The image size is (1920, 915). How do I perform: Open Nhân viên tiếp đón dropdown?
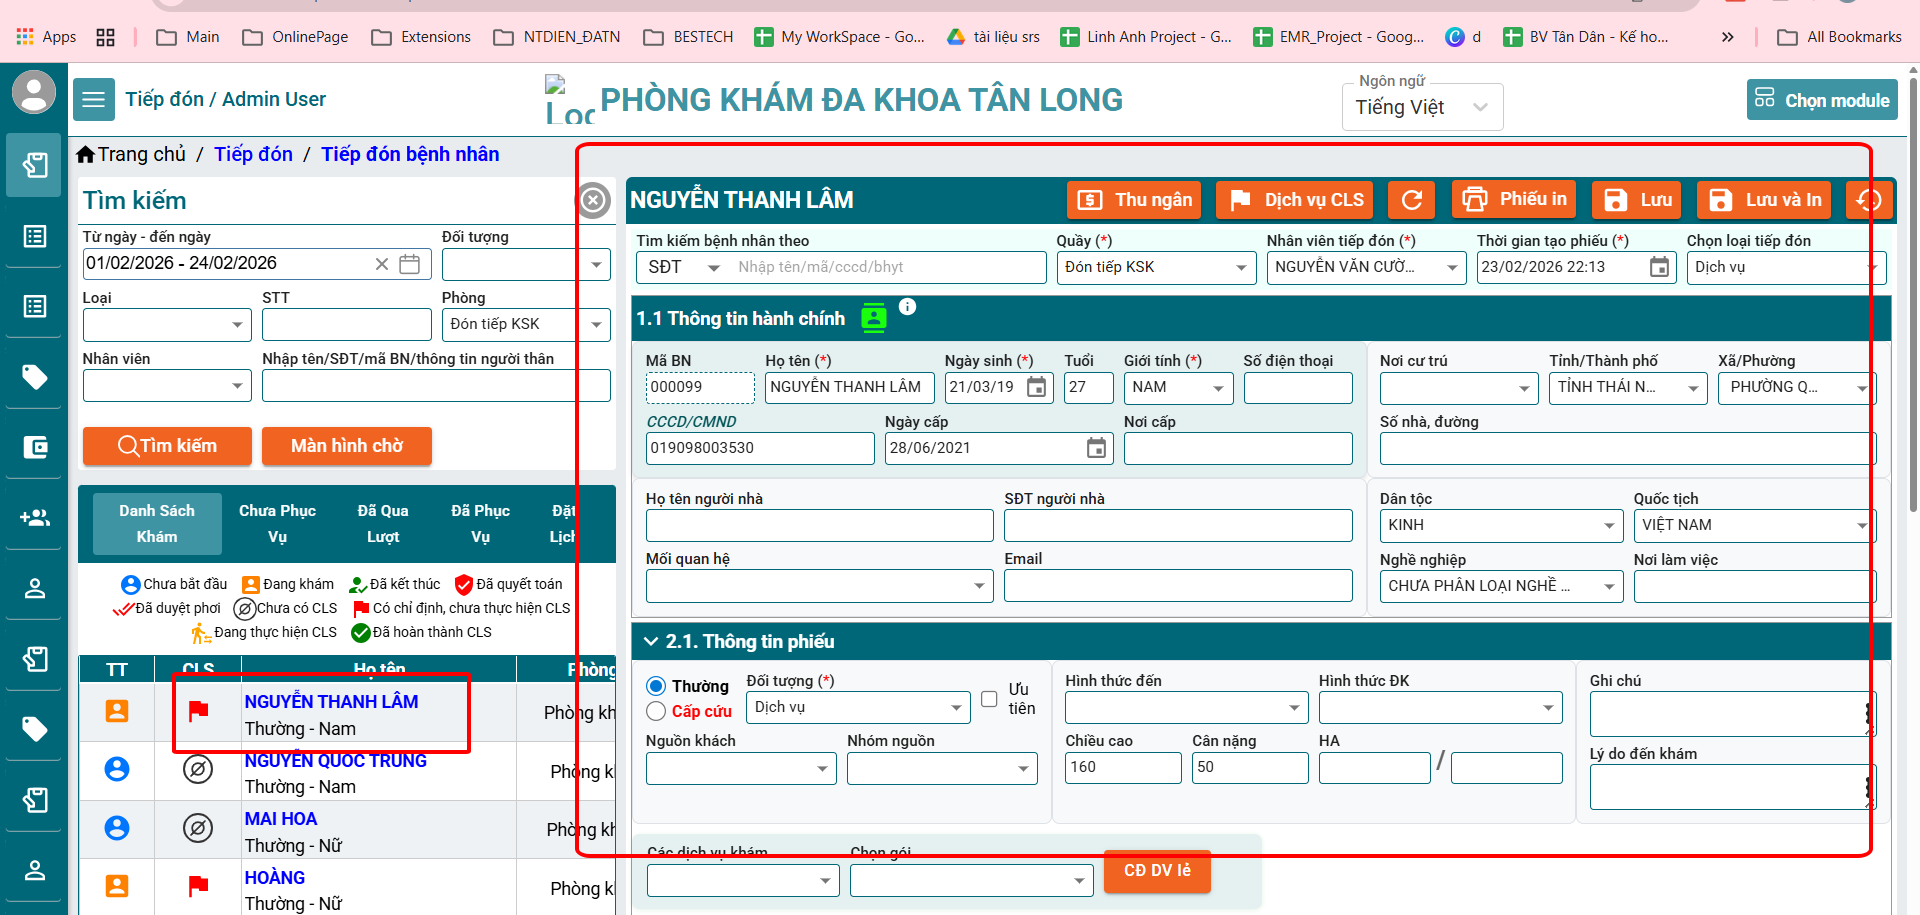pos(1366,268)
